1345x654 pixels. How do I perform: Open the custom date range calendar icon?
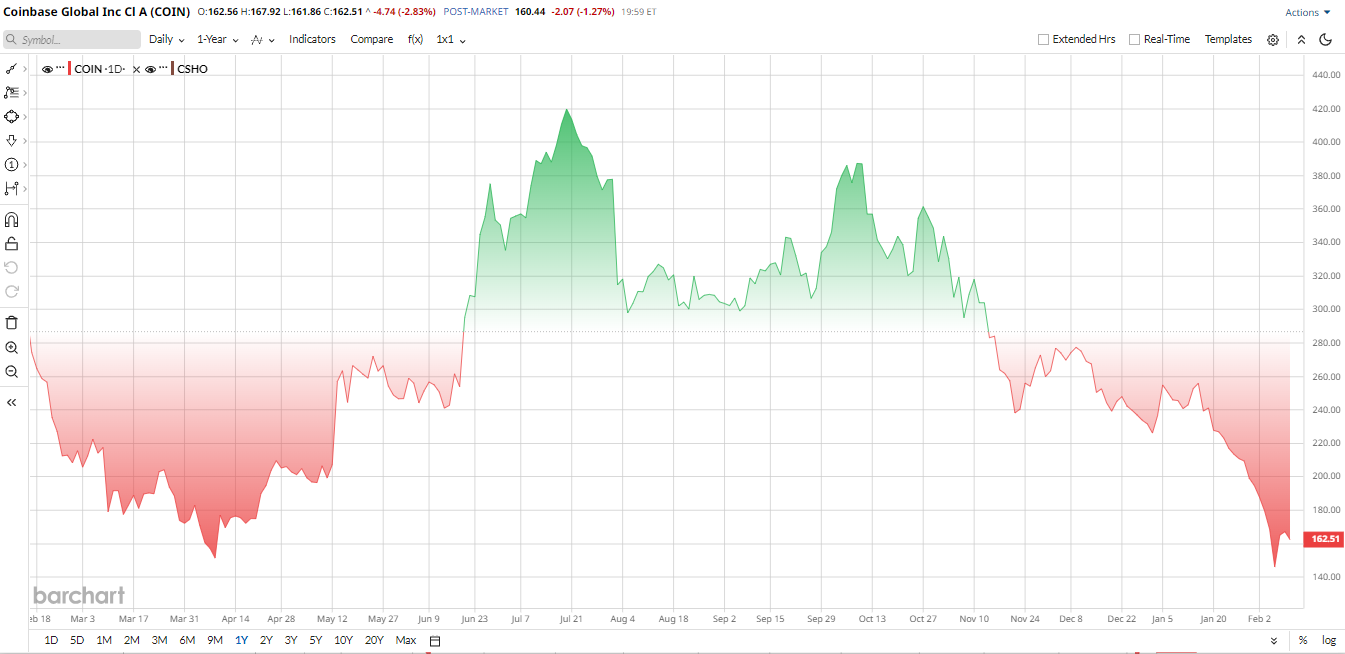[435, 640]
